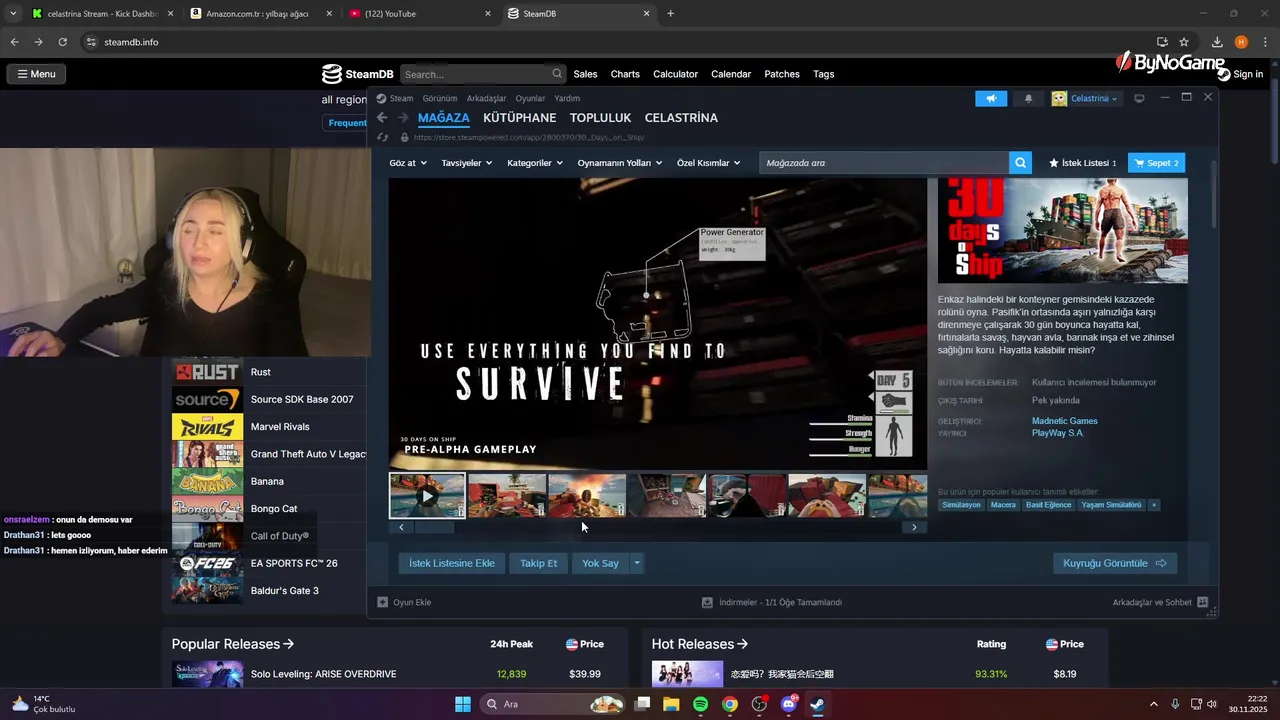This screenshot has width=1280, height=720.
Task: Click Chrome browser back arrow
Action: click(x=14, y=42)
